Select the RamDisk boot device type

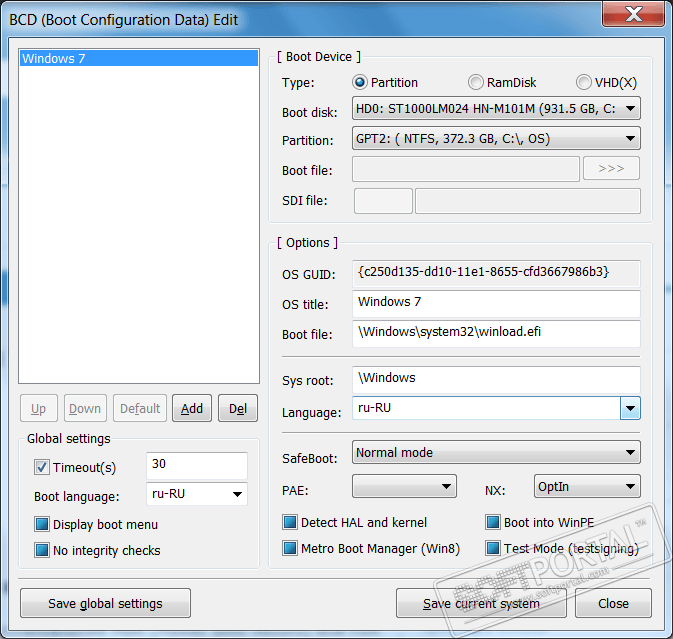[x=476, y=82]
